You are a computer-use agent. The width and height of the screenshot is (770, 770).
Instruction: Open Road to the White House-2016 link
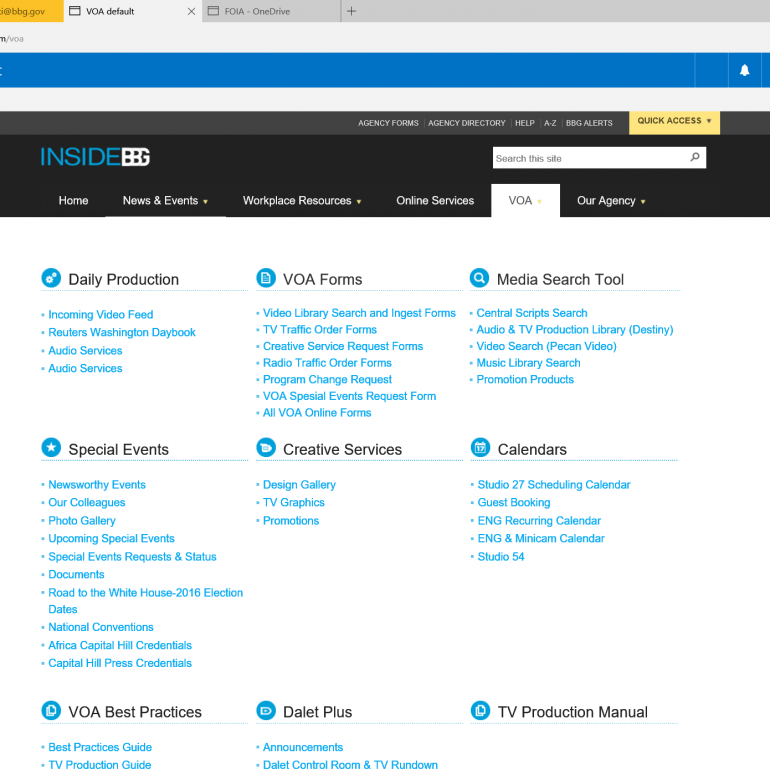coord(145,601)
